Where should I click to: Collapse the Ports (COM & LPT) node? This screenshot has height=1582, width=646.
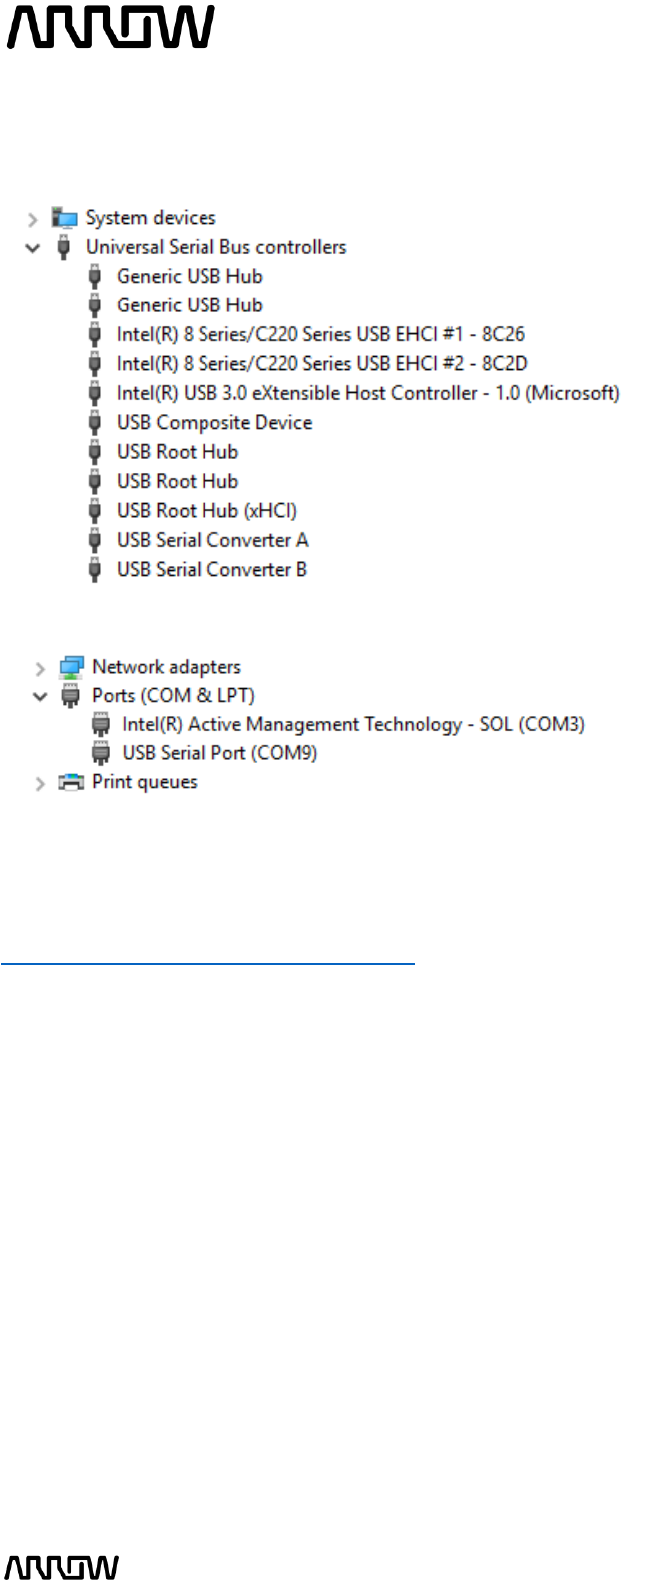(x=40, y=696)
